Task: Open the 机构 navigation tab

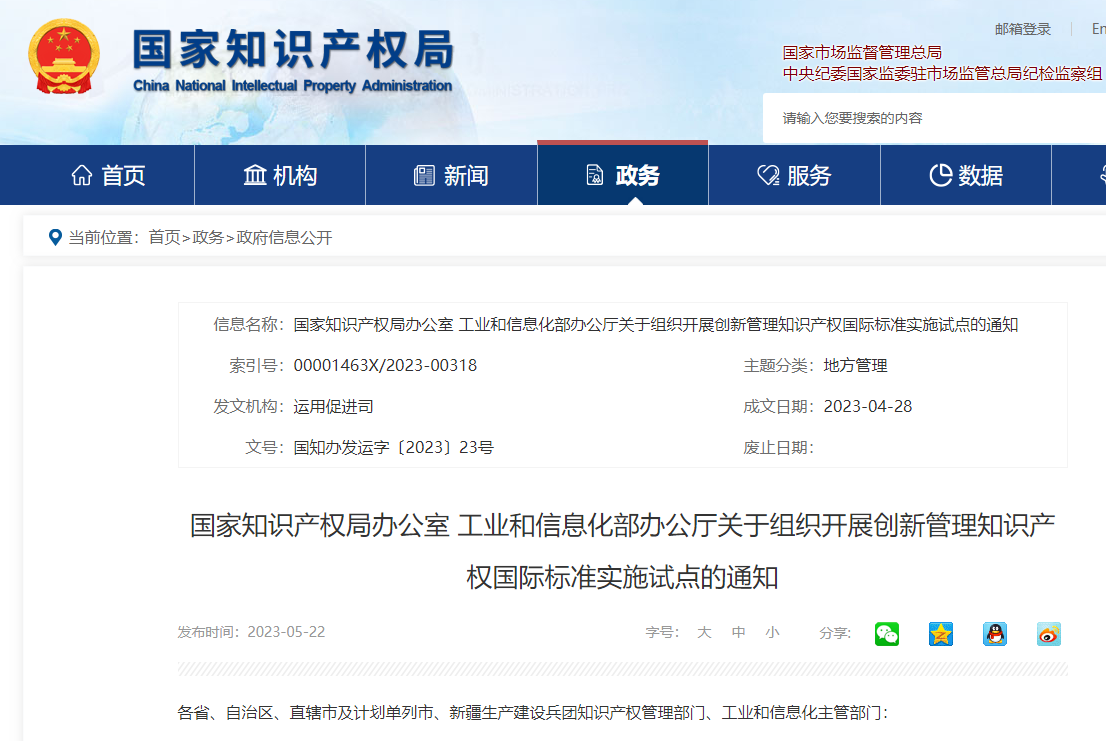Action: (280, 175)
